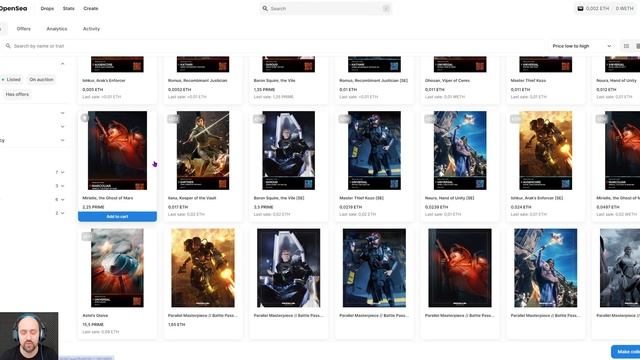Click the 0.0219 ETH price on Master Thief Kozo [SE]
The width and height of the screenshot is (640, 360).
click(351, 207)
